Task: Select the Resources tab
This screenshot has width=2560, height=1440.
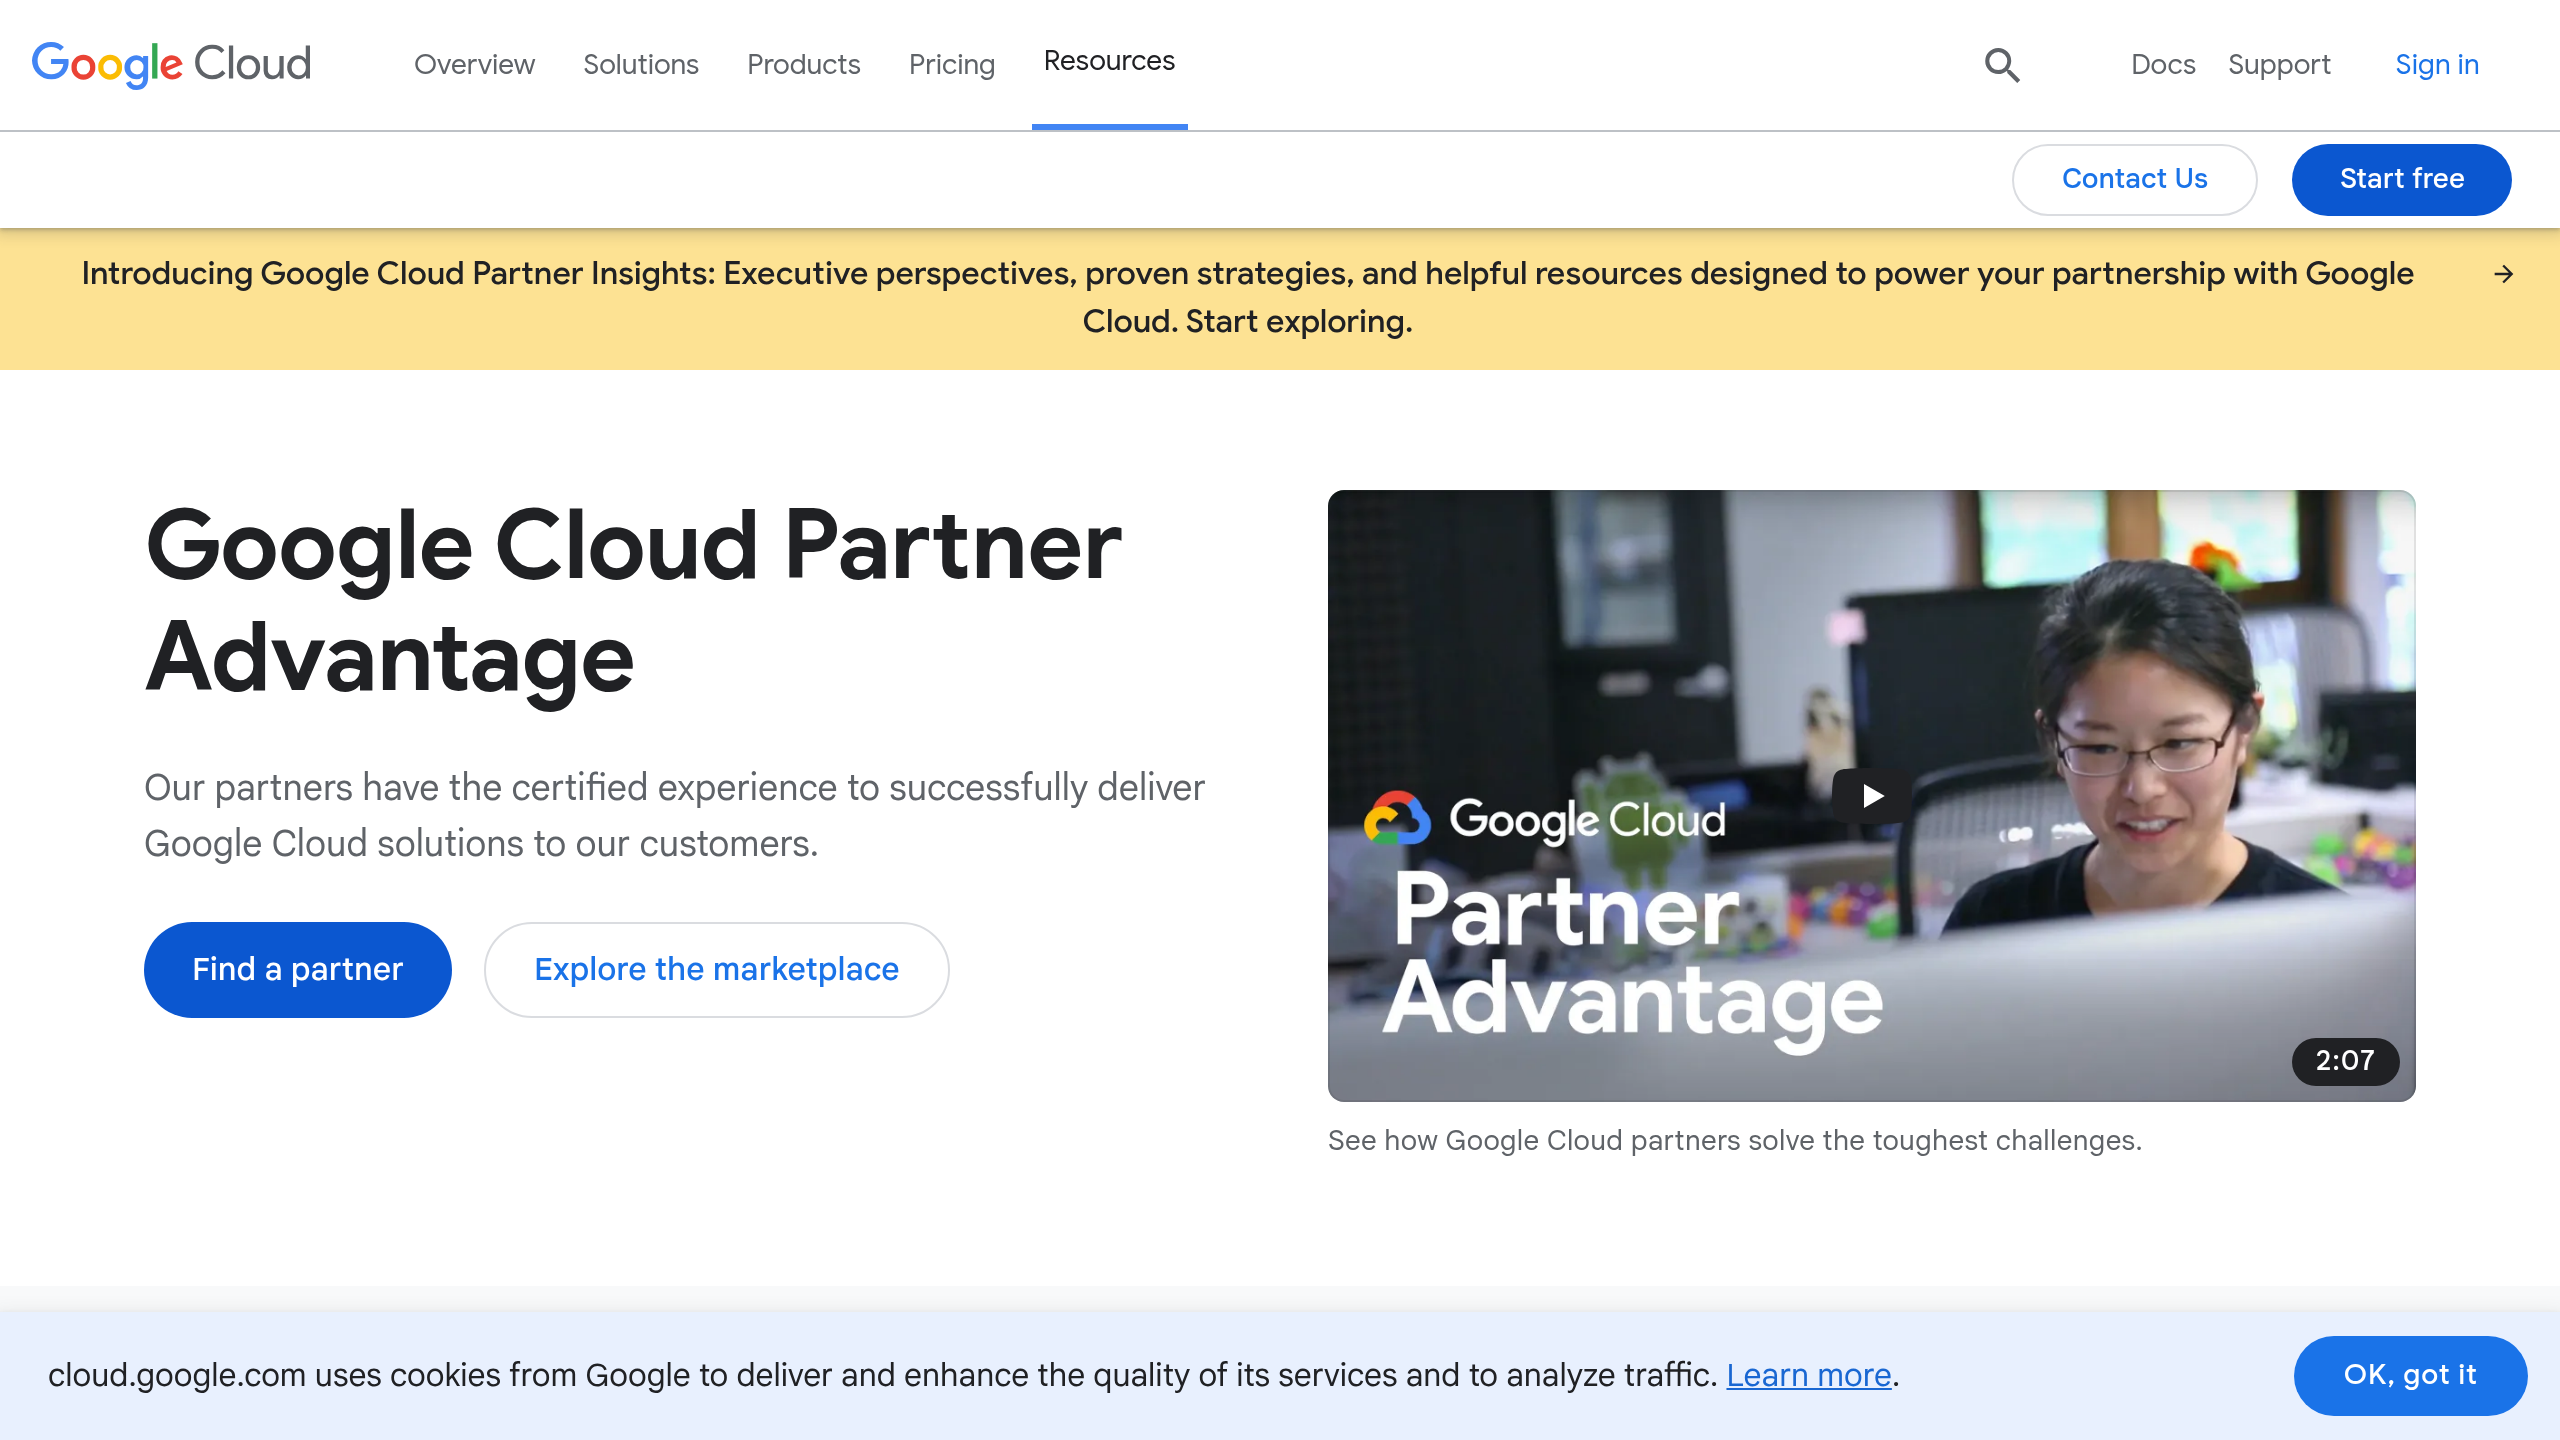Action: 1109,62
